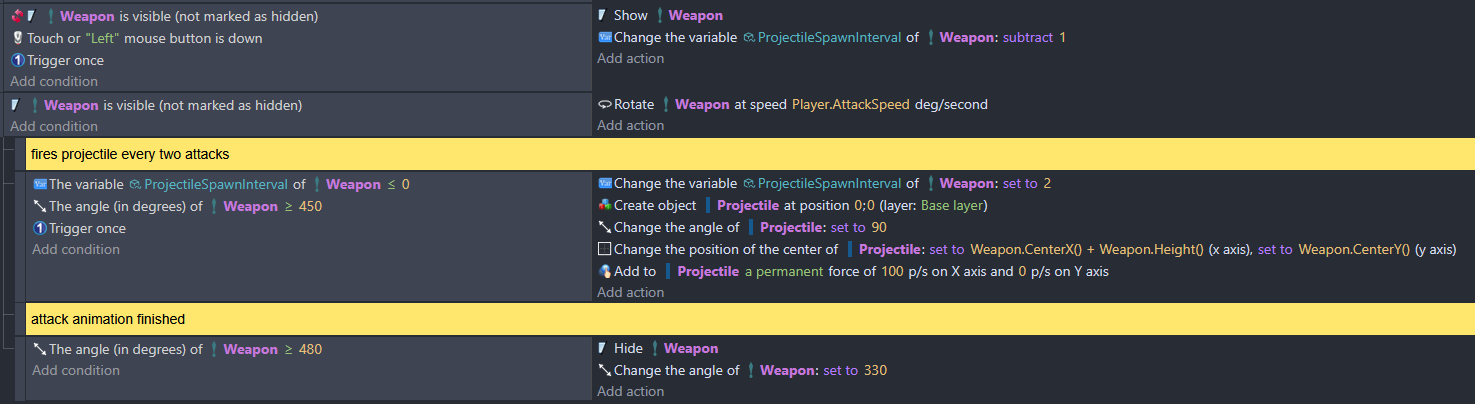Click the Create object action icon
The height and width of the screenshot is (404, 1475).
click(604, 206)
